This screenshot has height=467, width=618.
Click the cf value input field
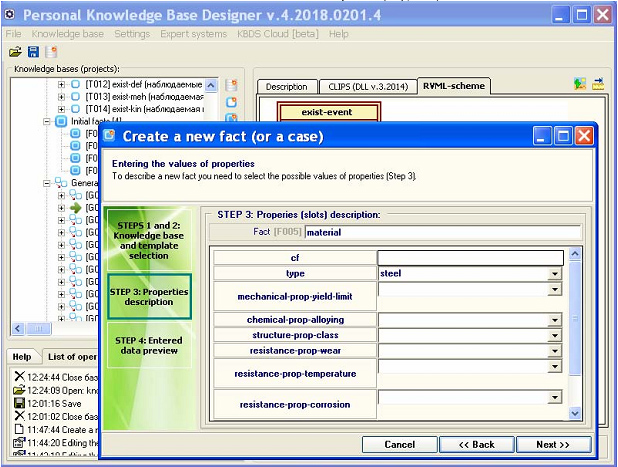[470, 258]
